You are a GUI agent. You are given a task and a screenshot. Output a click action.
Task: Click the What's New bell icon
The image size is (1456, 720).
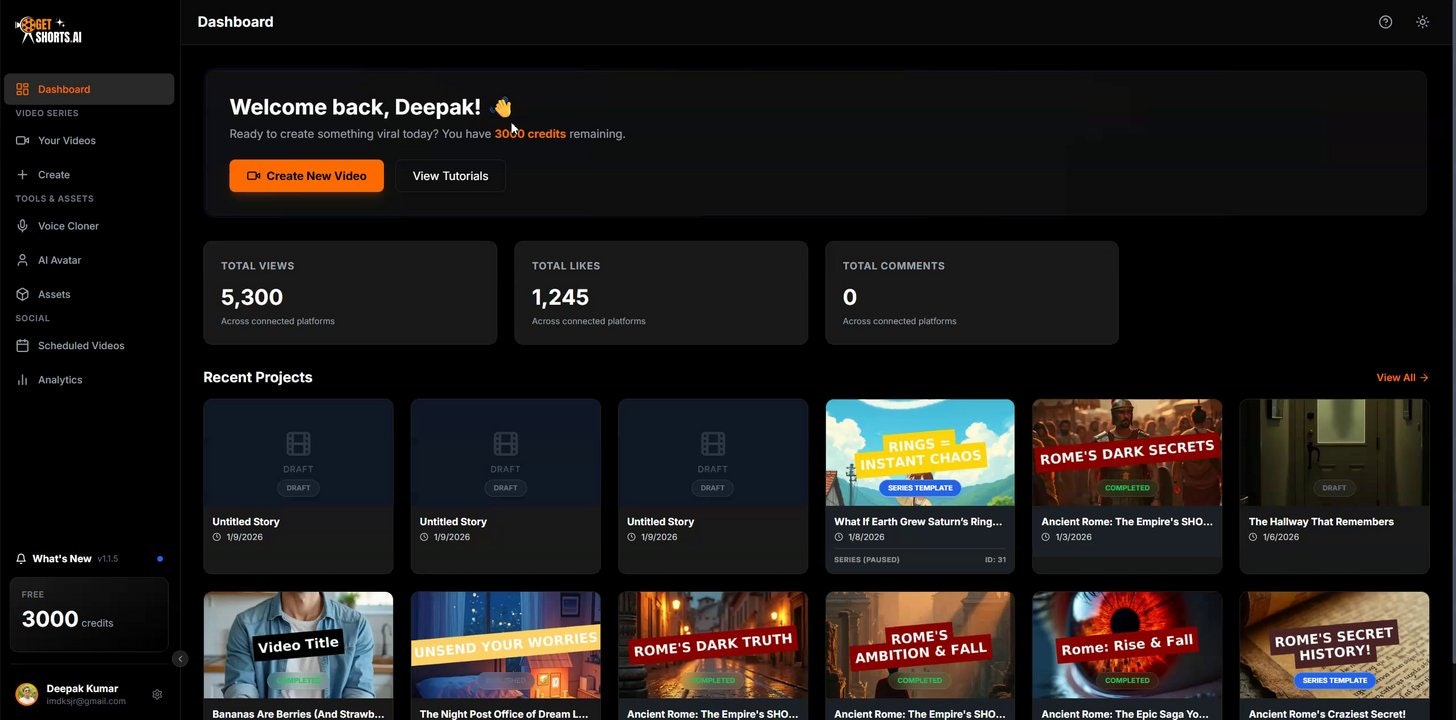pyautogui.click(x=21, y=558)
